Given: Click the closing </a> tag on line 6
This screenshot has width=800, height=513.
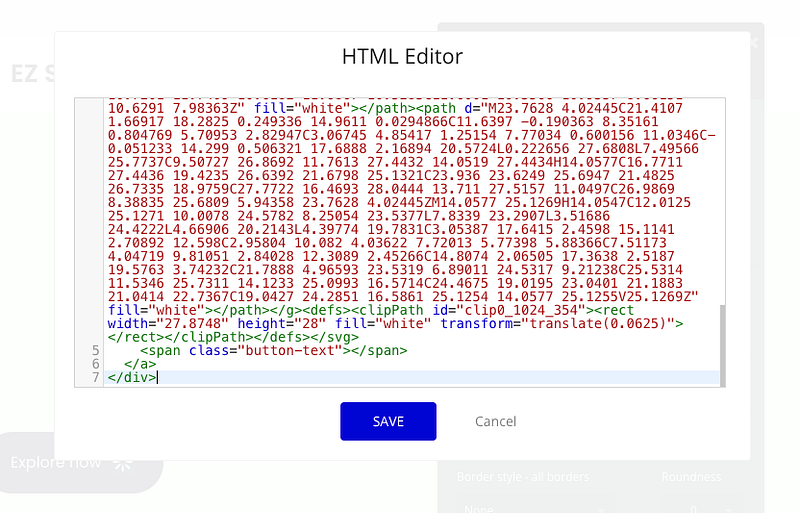Looking at the screenshot, I should tap(140, 364).
